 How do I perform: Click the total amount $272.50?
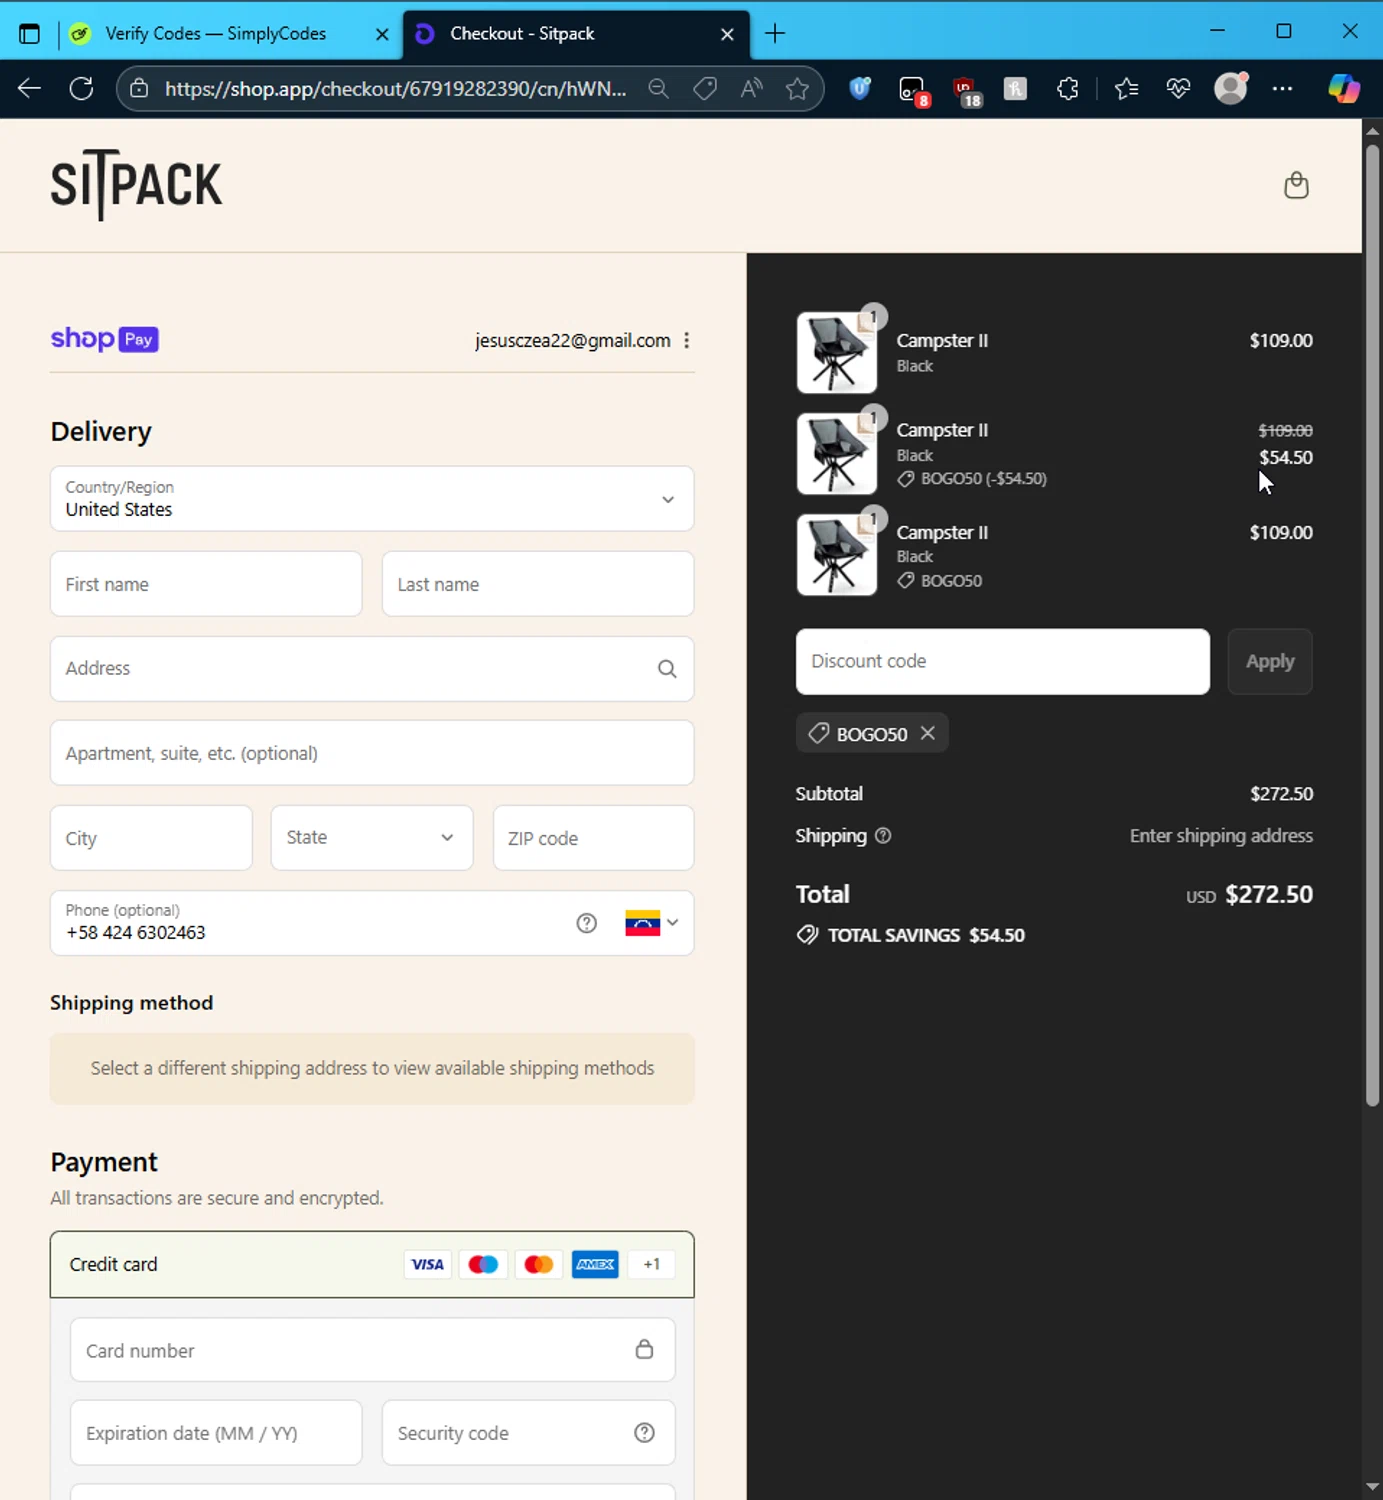(1269, 895)
